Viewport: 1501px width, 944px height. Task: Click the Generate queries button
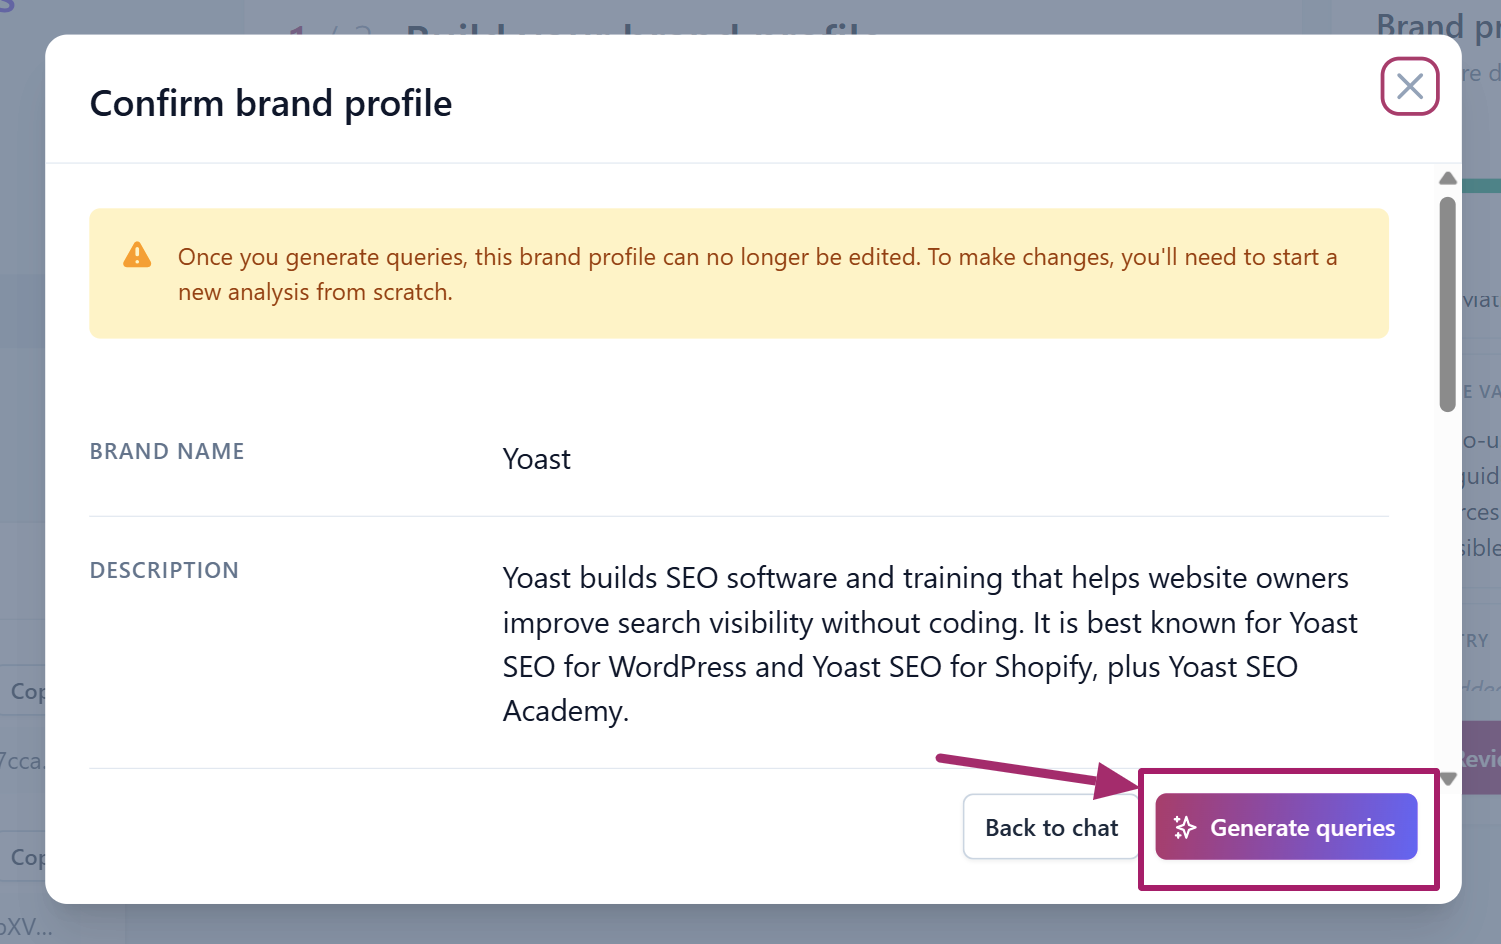[x=1286, y=827]
